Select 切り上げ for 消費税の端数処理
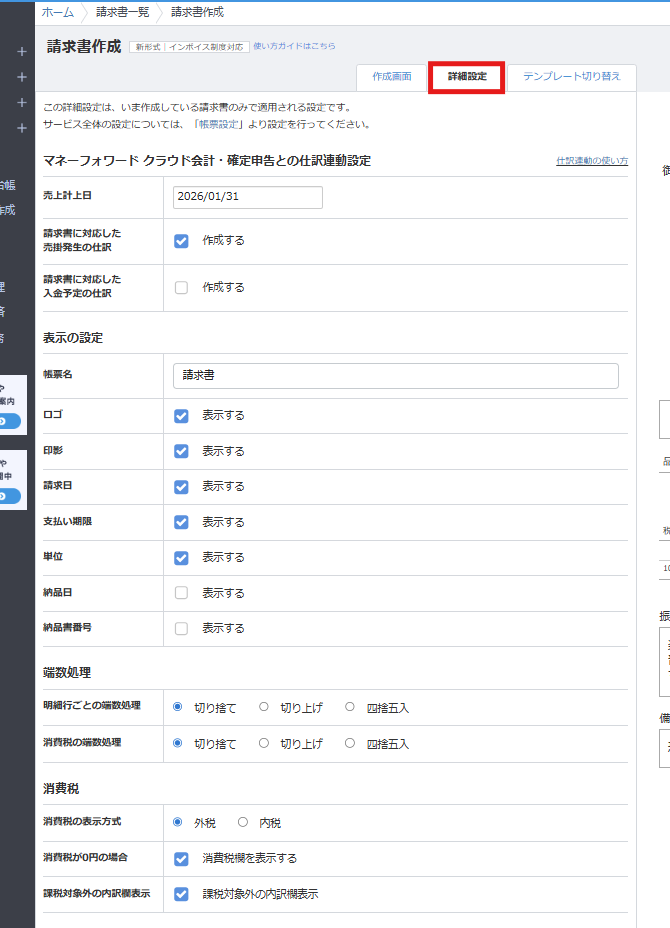This screenshot has height=928, width=670. point(264,743)
